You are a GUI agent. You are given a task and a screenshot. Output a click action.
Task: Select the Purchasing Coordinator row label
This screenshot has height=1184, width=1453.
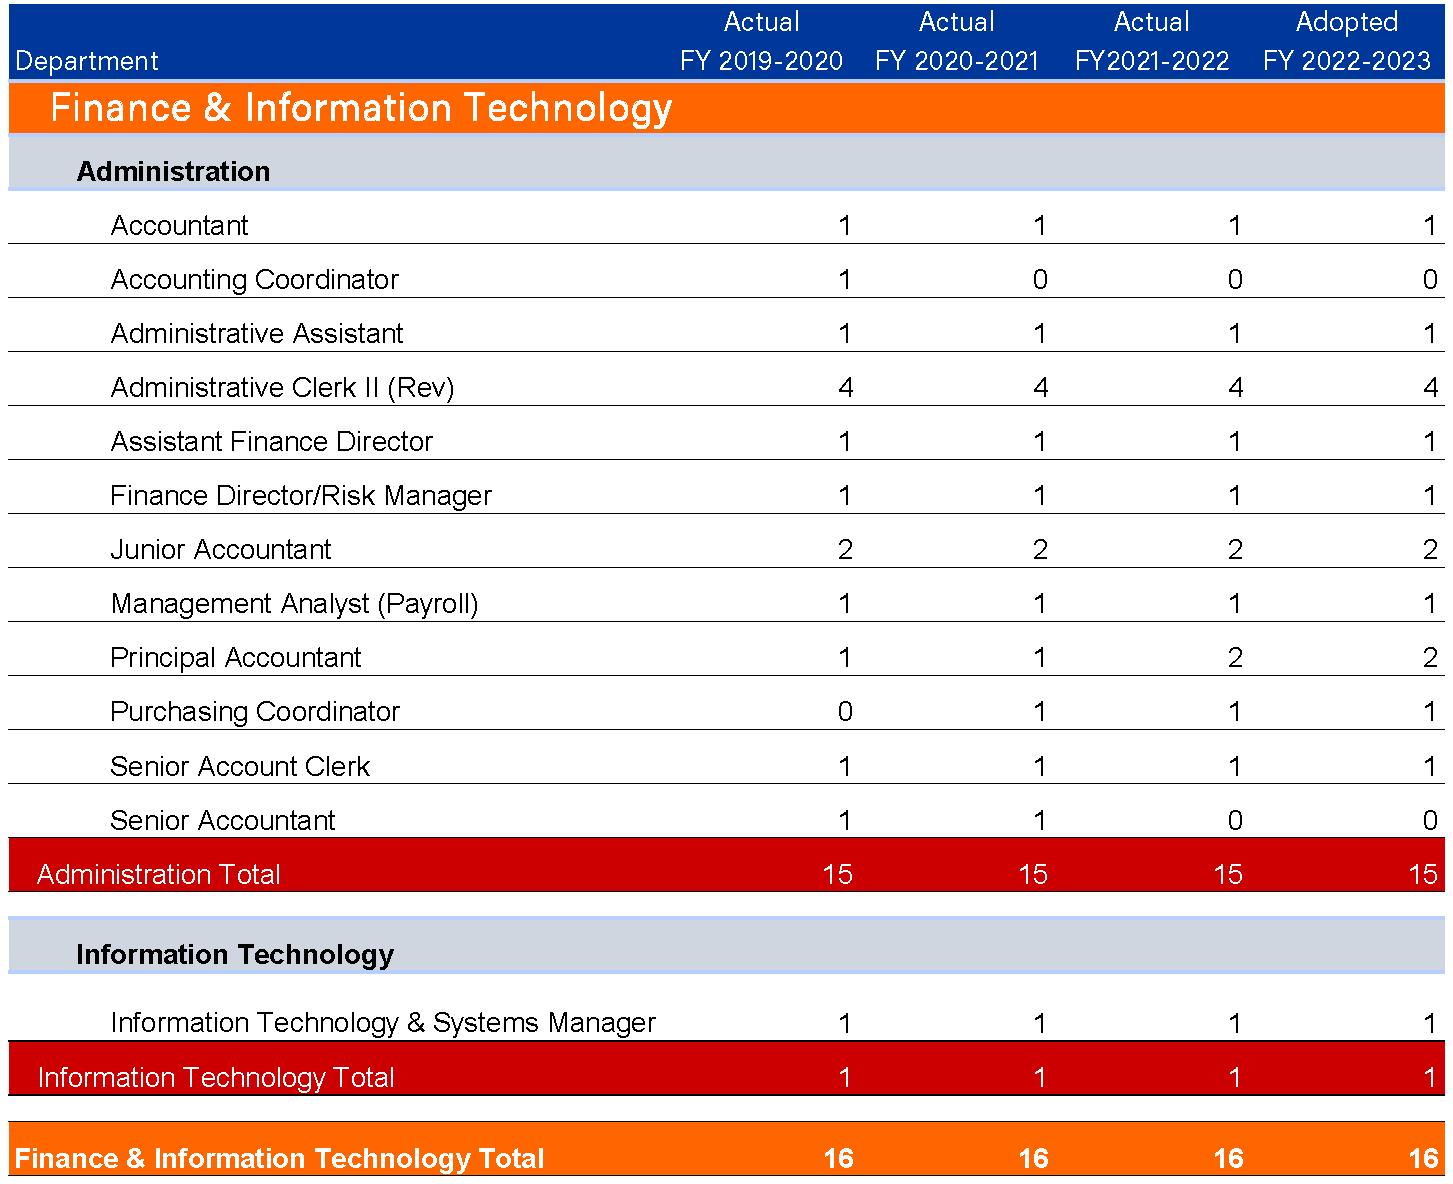(x=254, y=711)
